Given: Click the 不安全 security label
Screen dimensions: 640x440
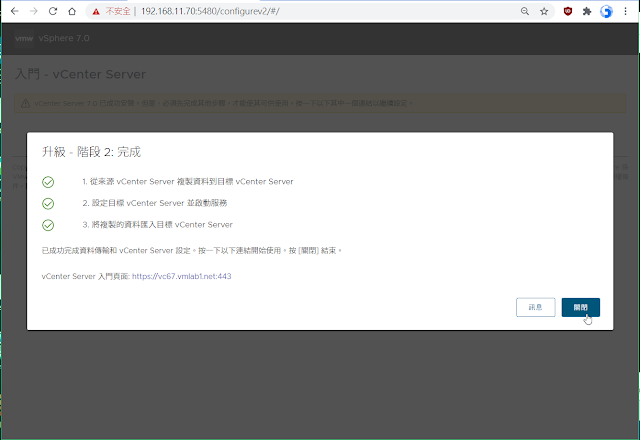Looking at the screenshot, I should (x=118, y=11).
